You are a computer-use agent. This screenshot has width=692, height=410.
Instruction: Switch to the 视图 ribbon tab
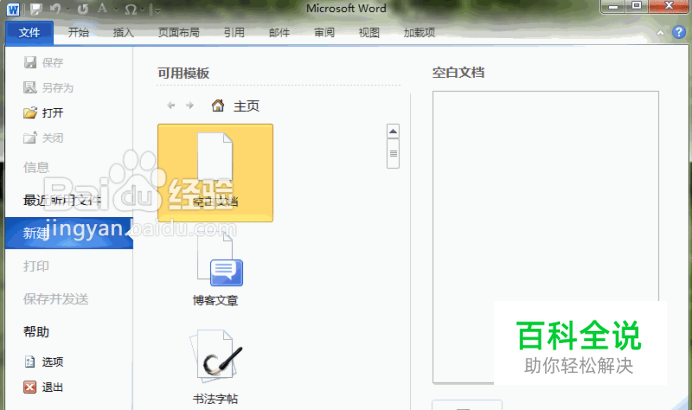pyautogui.click(x=369, y=33)
